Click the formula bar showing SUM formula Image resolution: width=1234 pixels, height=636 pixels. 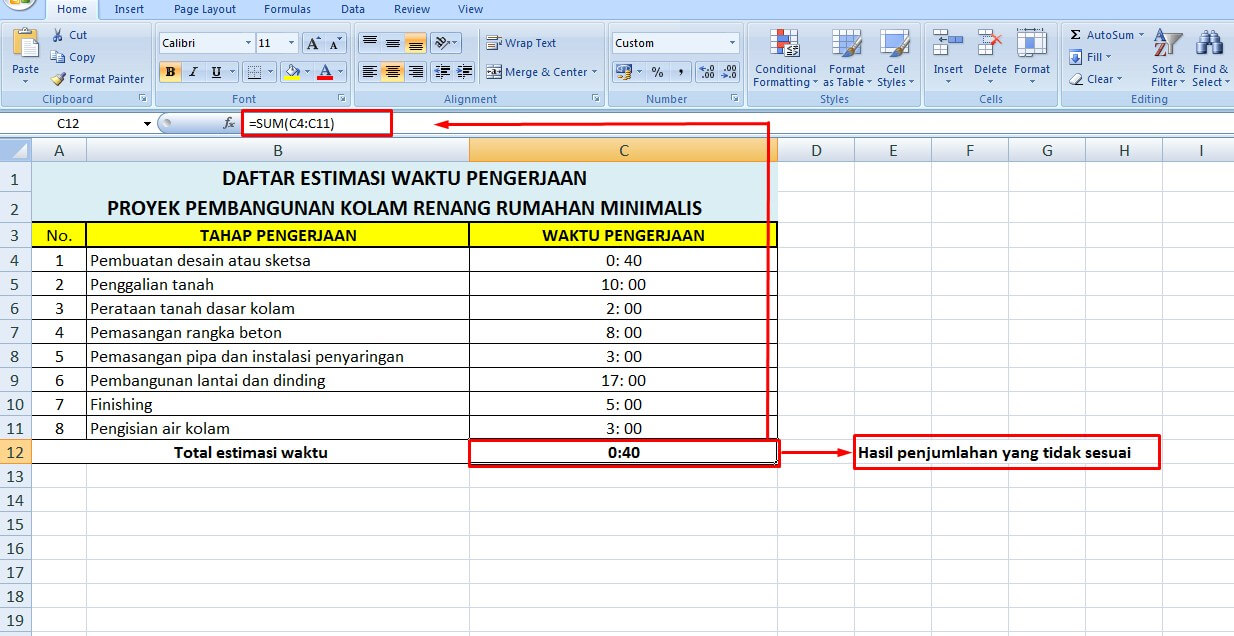pyautogui.click(x=316, y=122)
